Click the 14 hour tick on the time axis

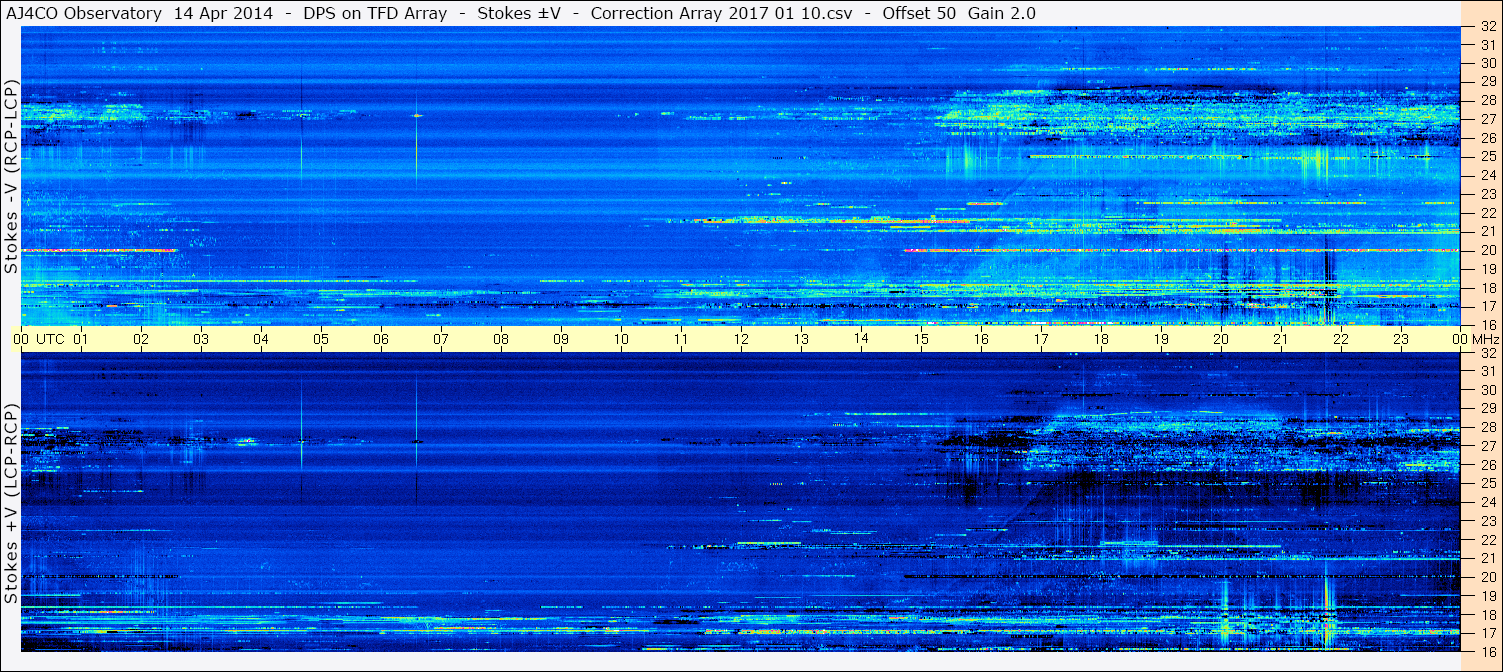click(861, 339)
